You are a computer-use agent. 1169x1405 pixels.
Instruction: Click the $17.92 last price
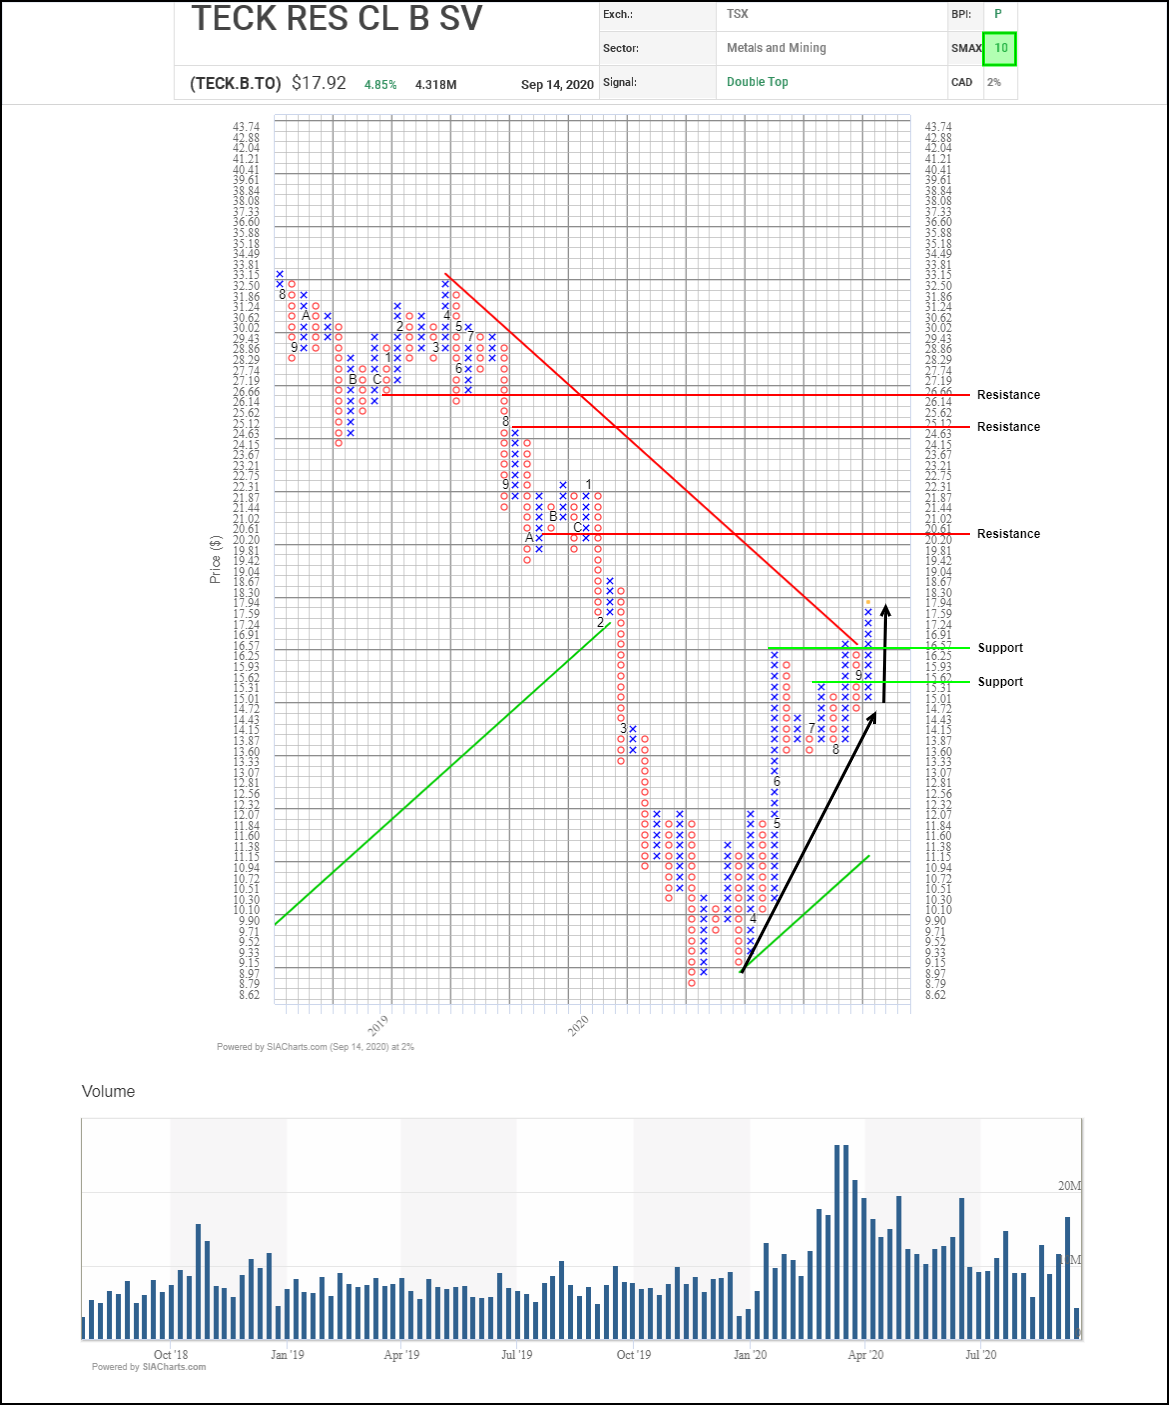[318, 83]
